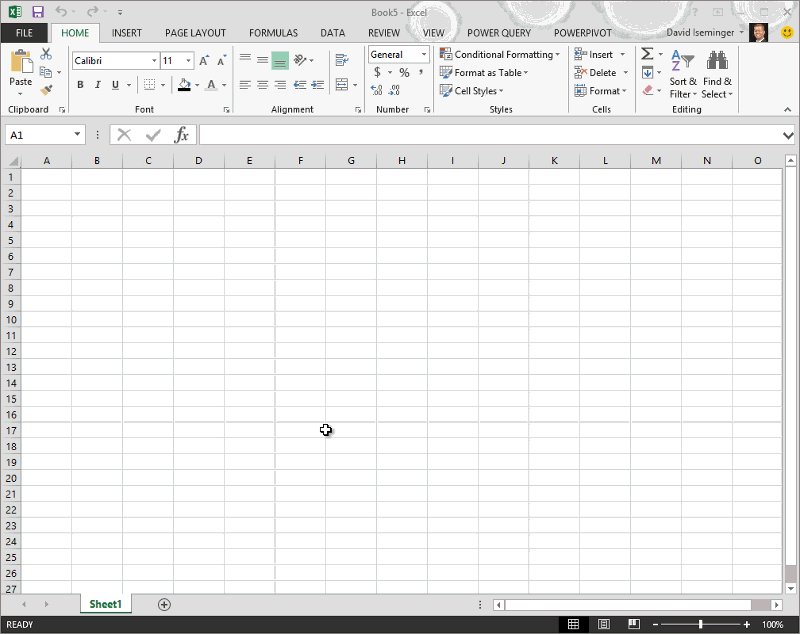This screenshot has height=634, width=800.
Task: Click the Cut scissors icon
Action: click(46, 54)
